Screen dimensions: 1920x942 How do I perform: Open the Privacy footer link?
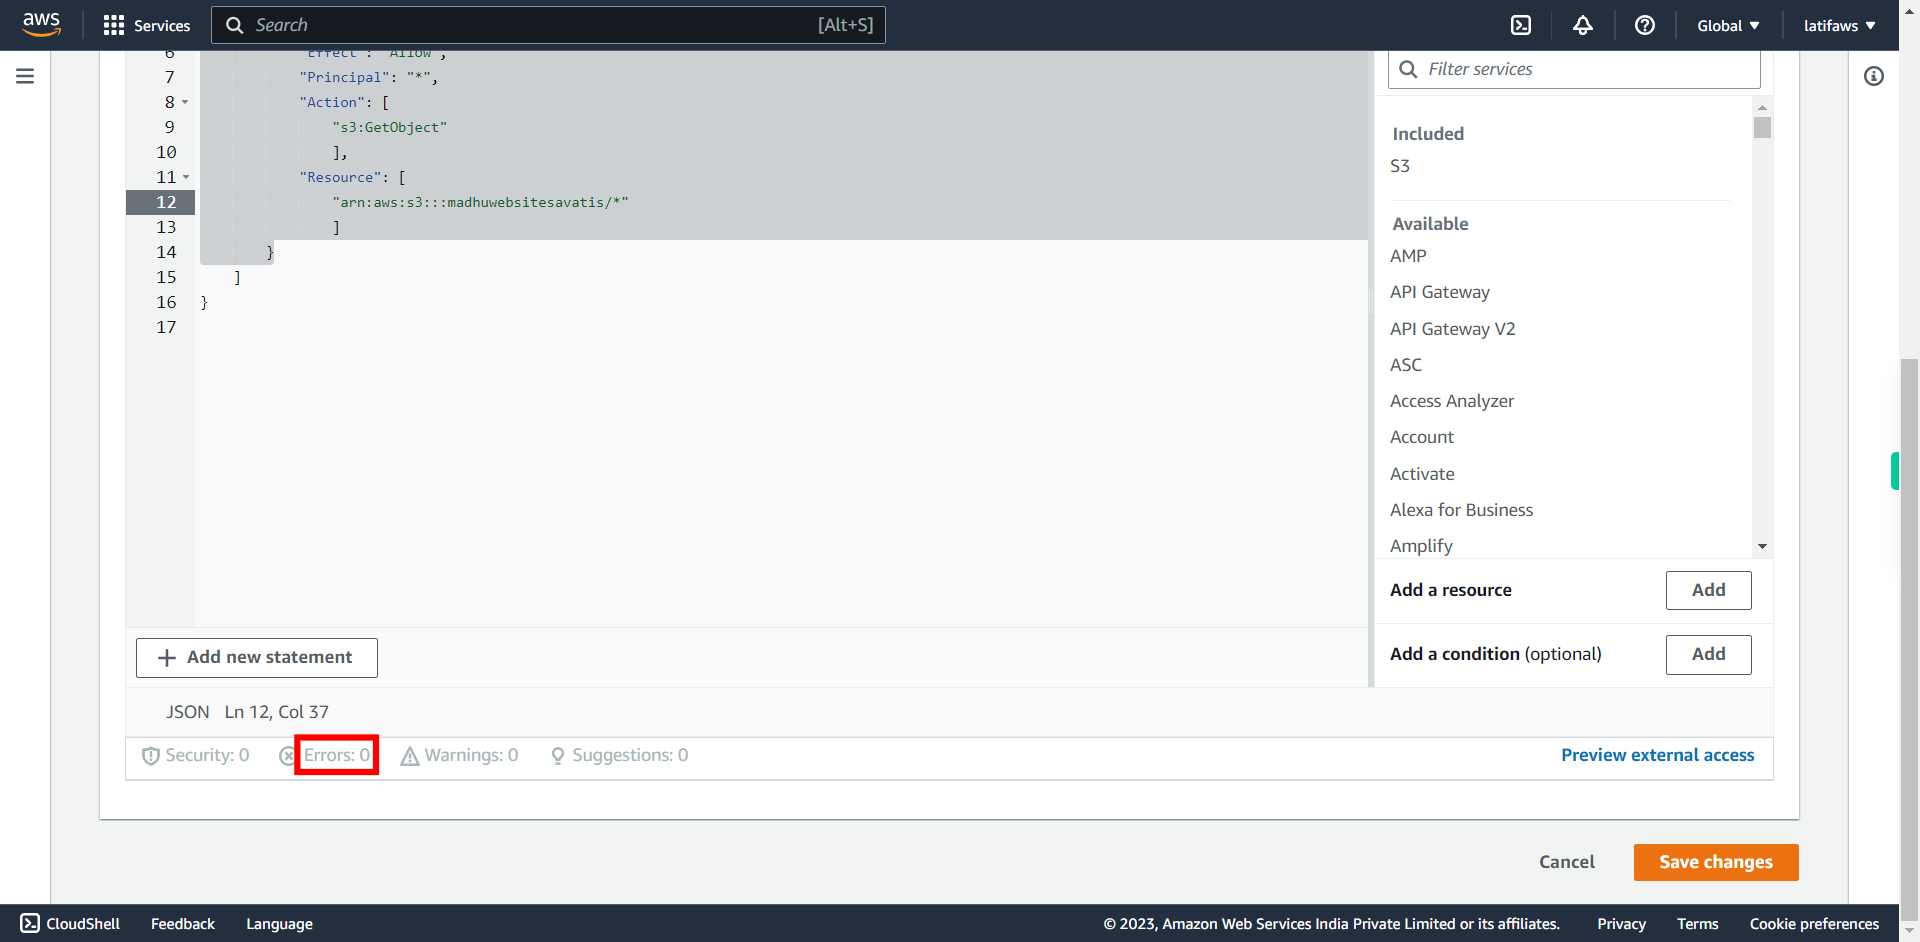(x=1621, y=924)
